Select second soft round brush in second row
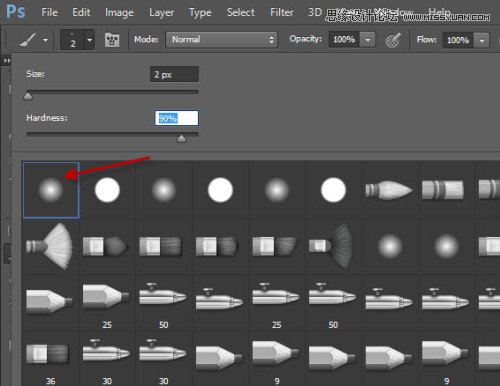 [446, 246]
